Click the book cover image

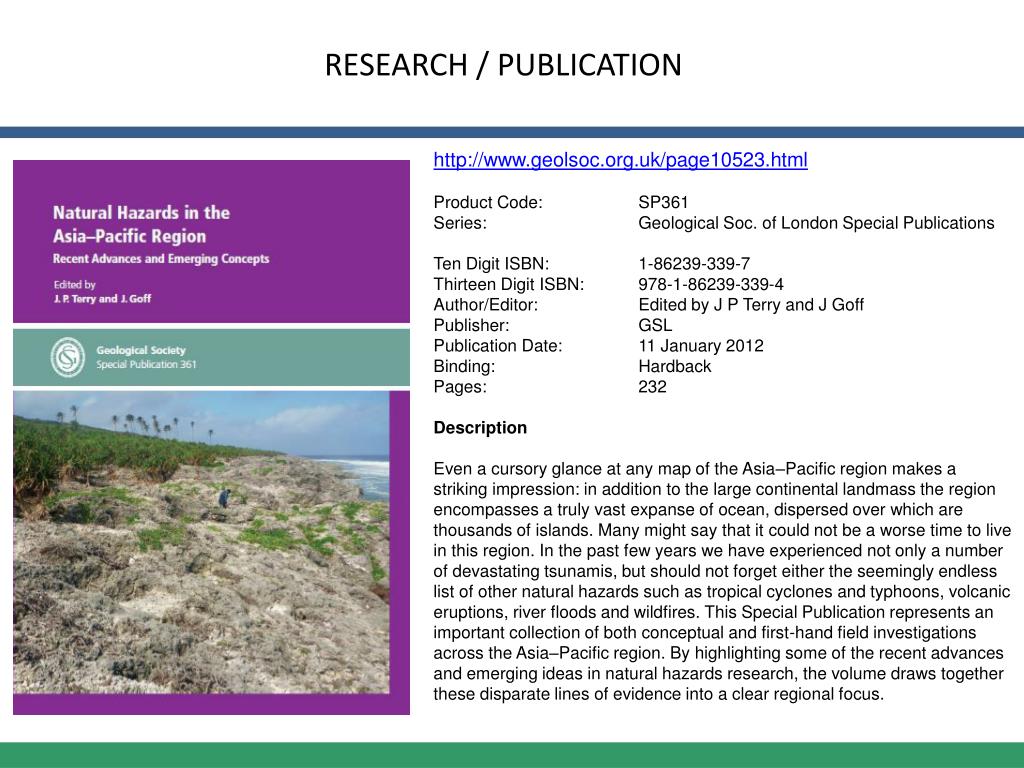[212, 437]
